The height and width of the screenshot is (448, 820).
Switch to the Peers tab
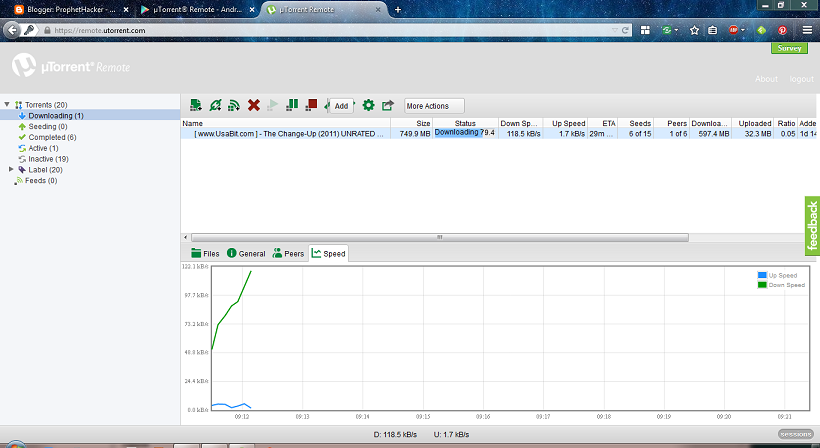tap(288, 254)
